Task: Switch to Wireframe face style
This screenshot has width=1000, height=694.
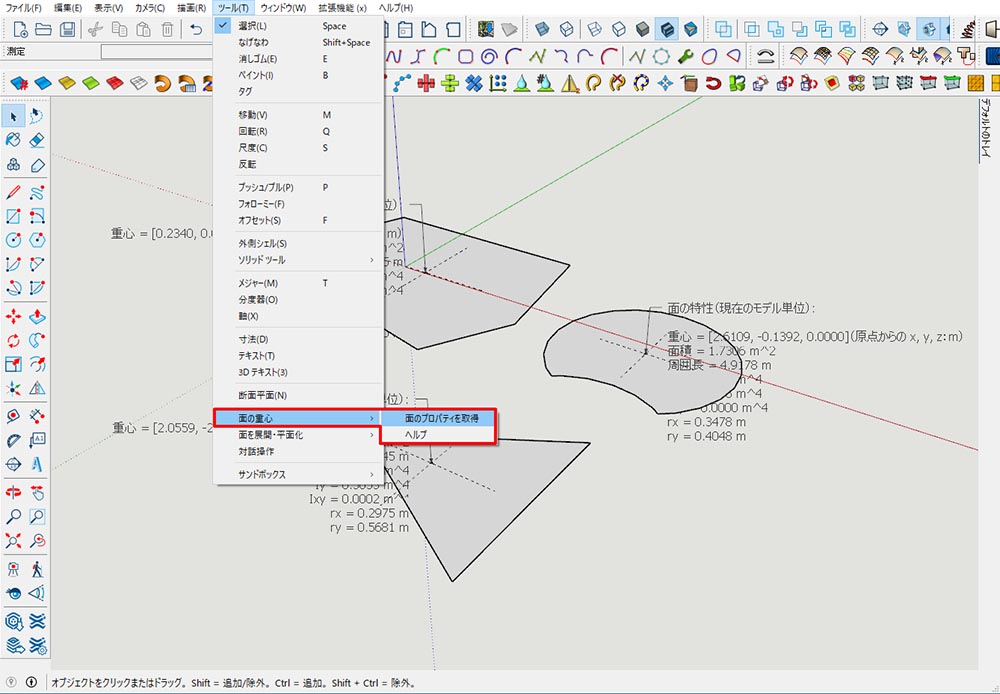Action: pos(594,29)
